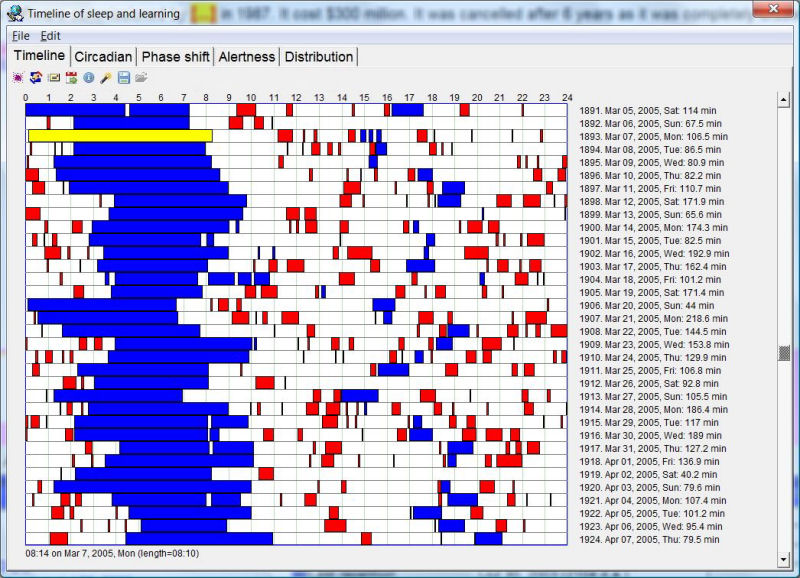
Task: Select the star/dot rendering tool icon
Action: pyautogui.click(x=20, y=77)
